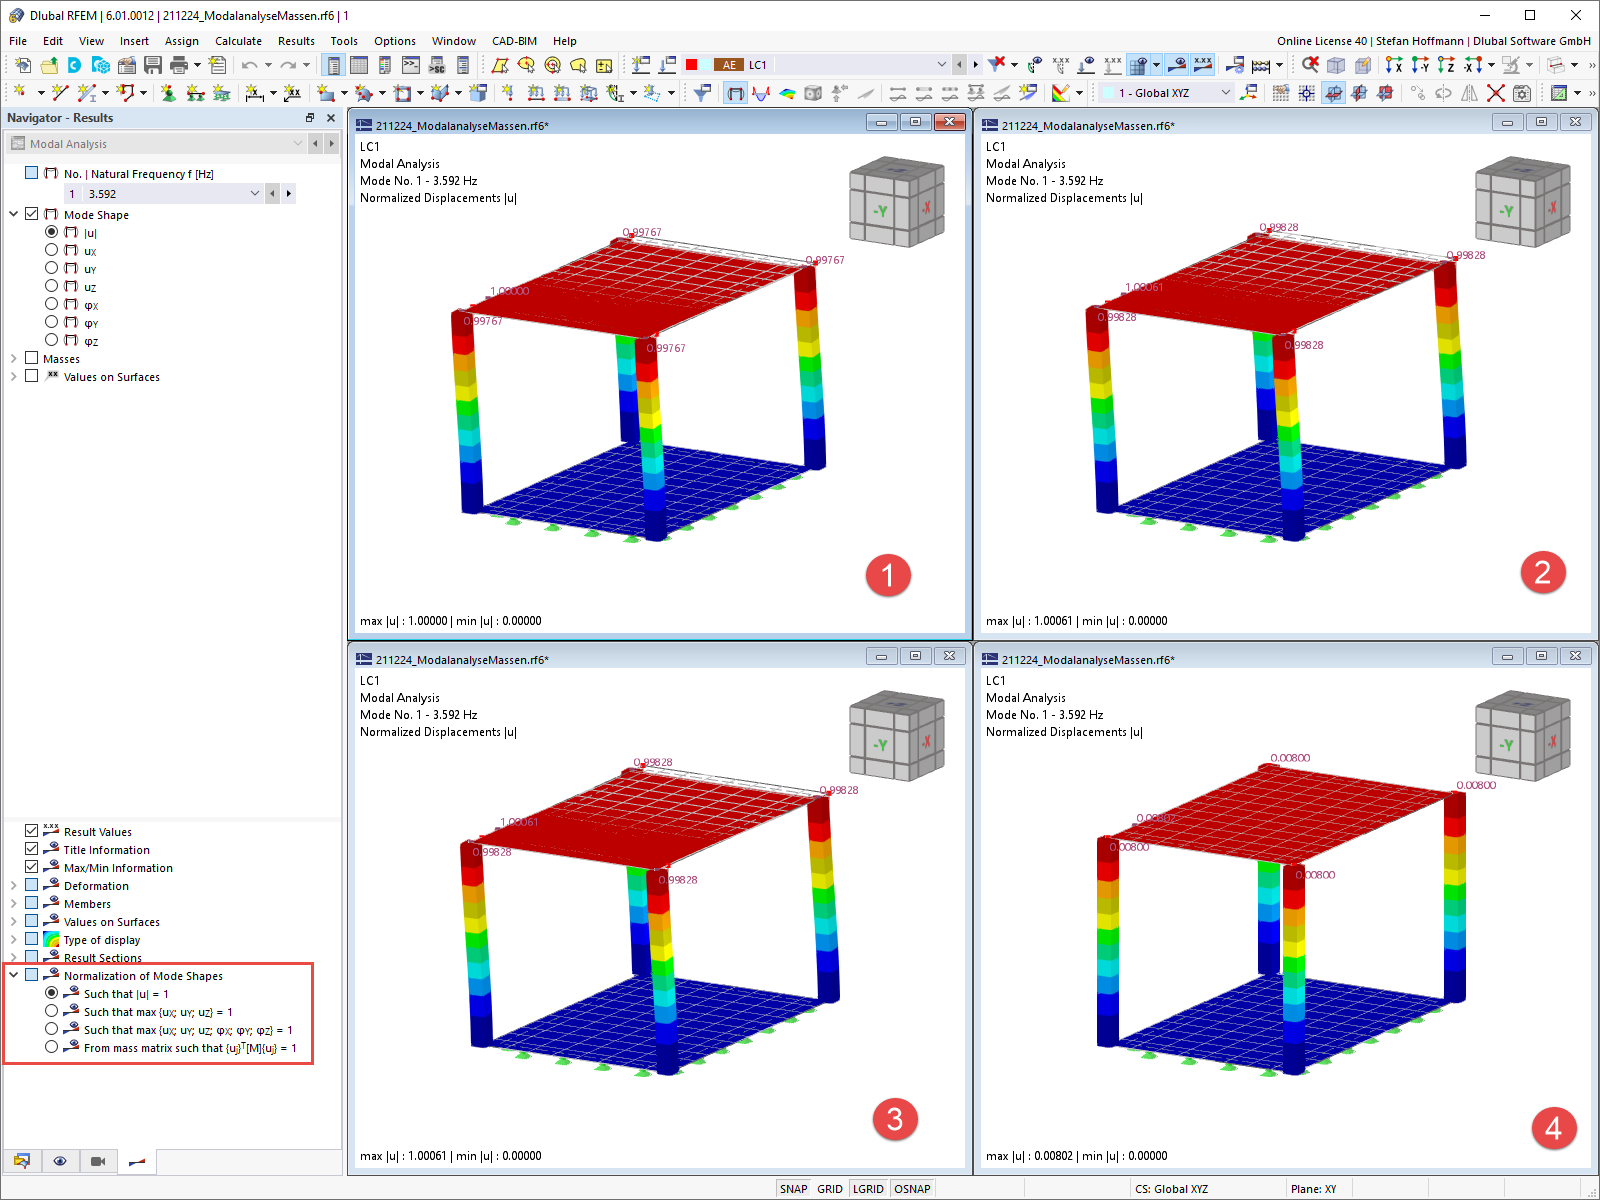
Task: Click red color swatch beside AE label
Action: pos(691,65)
